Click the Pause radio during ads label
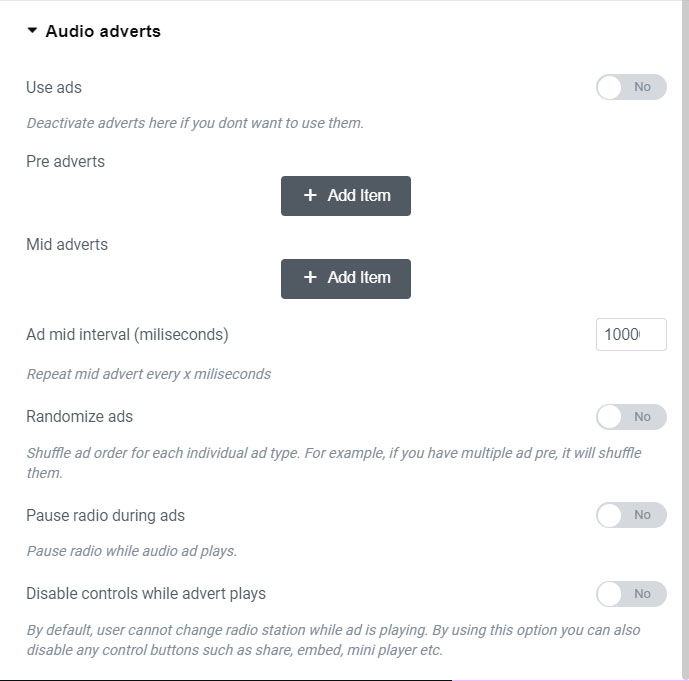689x681 pixels. pos(105,515)
